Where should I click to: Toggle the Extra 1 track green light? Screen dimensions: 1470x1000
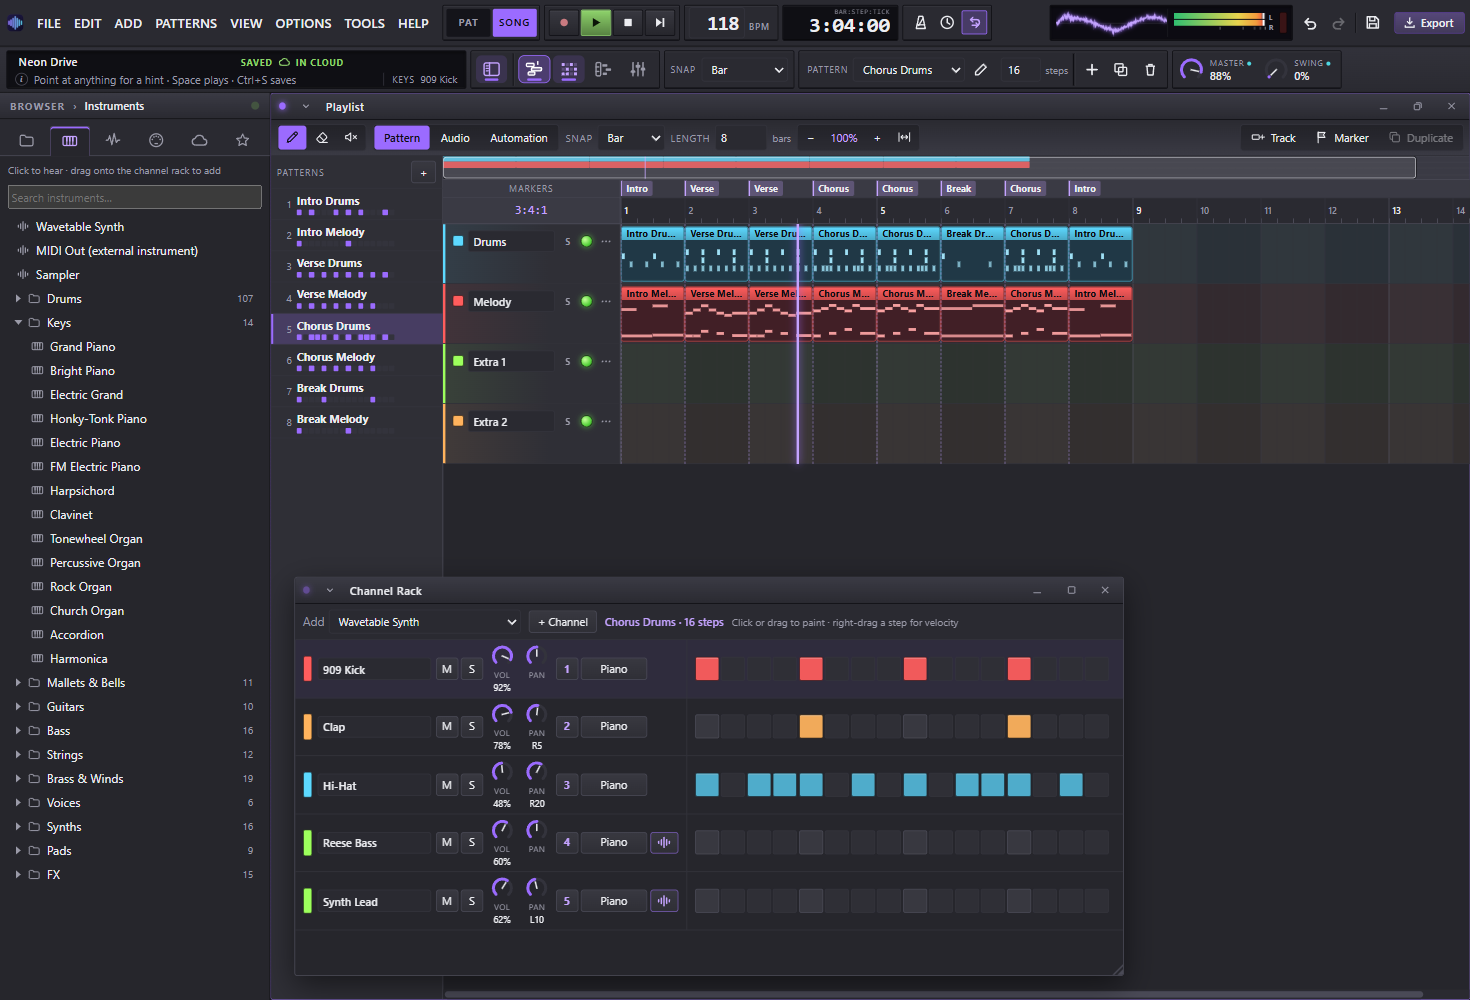(x=586, y=361)
